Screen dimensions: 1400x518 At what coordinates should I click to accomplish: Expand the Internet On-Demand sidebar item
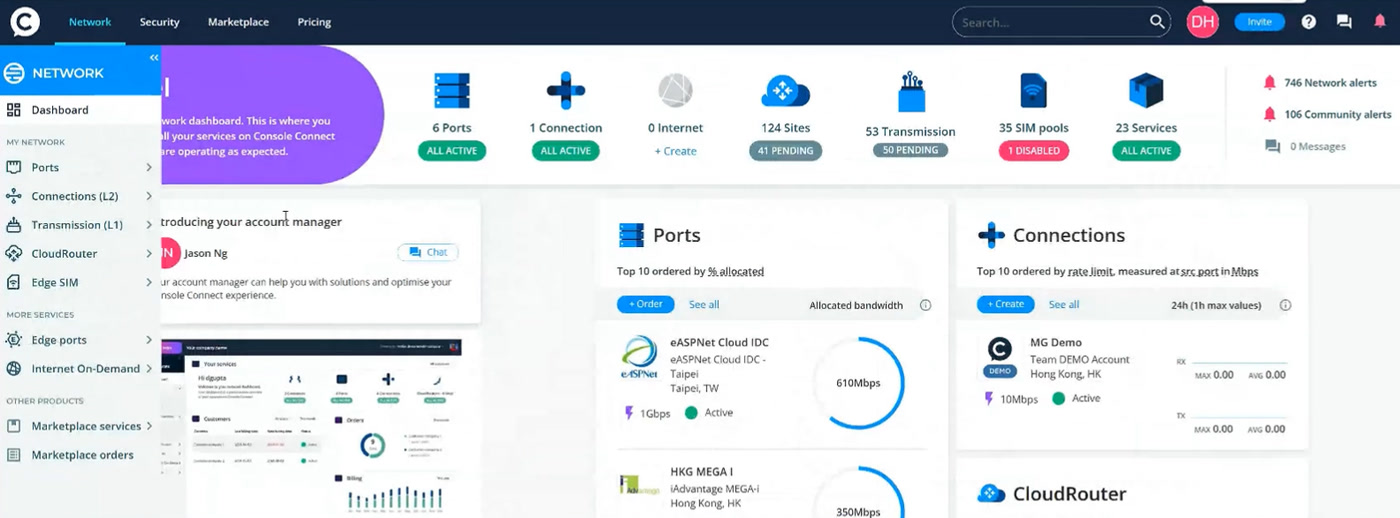point(149,369)
